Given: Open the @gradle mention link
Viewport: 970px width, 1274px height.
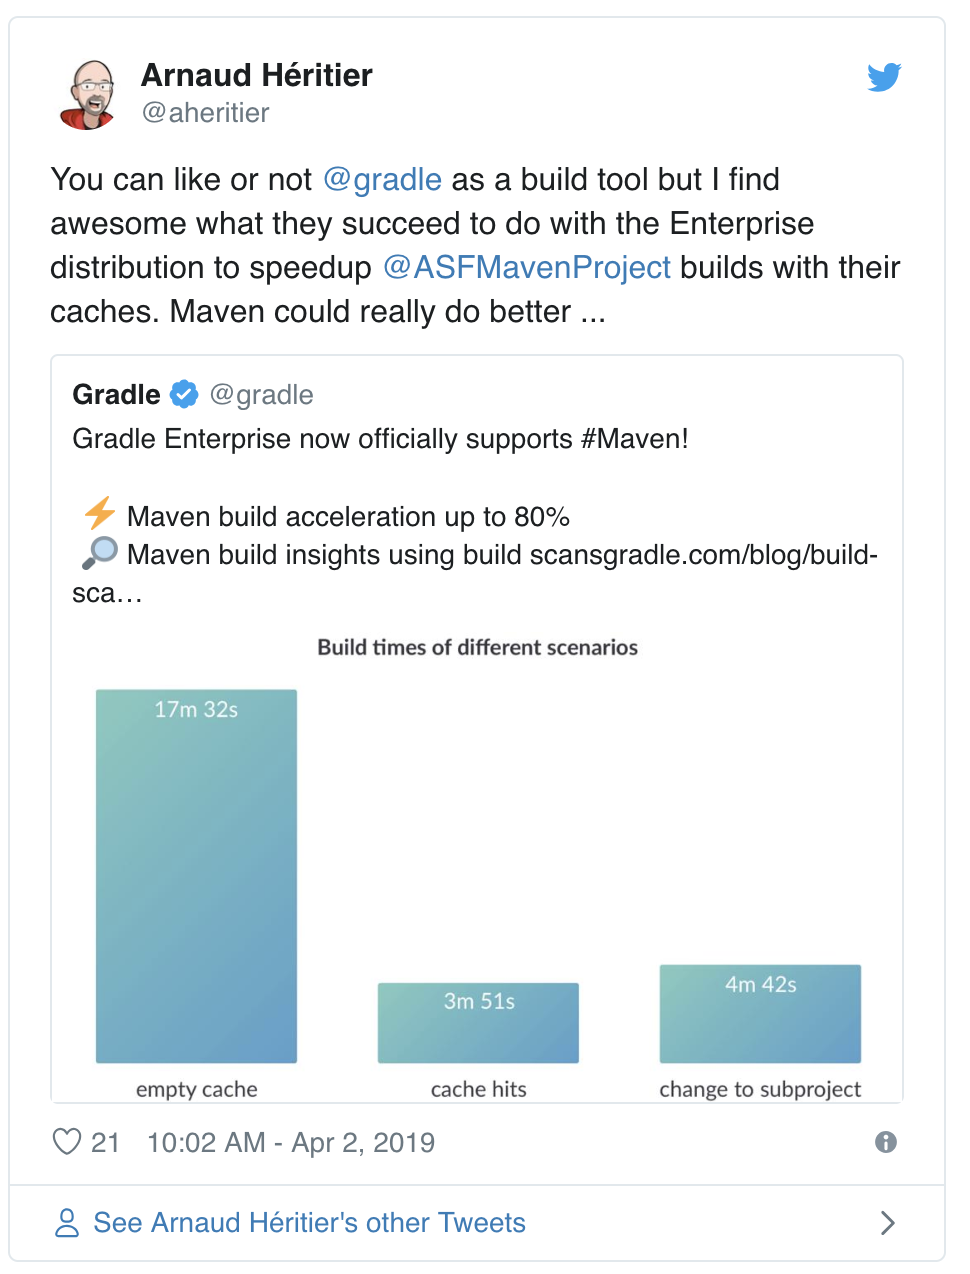Looking at the screenshot, I should tap(382, 180).
